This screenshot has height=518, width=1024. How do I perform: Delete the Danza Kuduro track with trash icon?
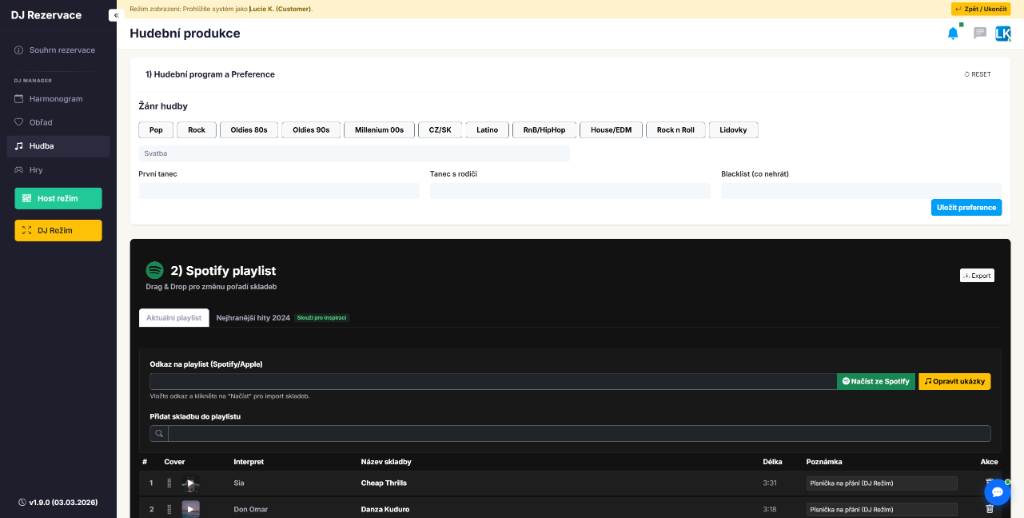pyautogui.click(x=989, y=509)
